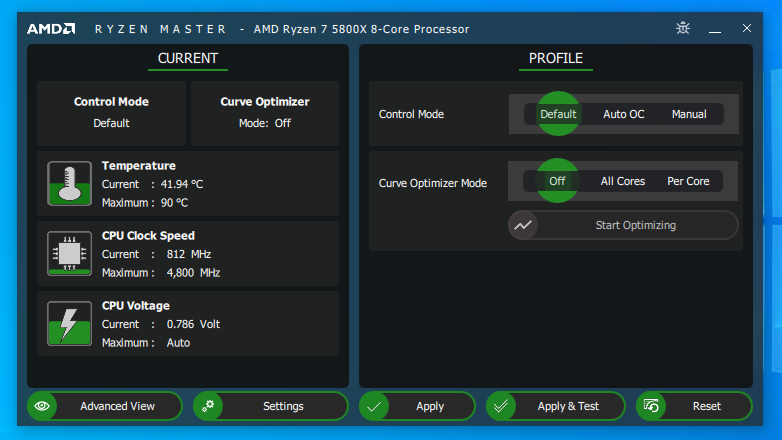Click the gears icon on Settings
Viewport: 782px width, 440px height.
coord(208,406)
